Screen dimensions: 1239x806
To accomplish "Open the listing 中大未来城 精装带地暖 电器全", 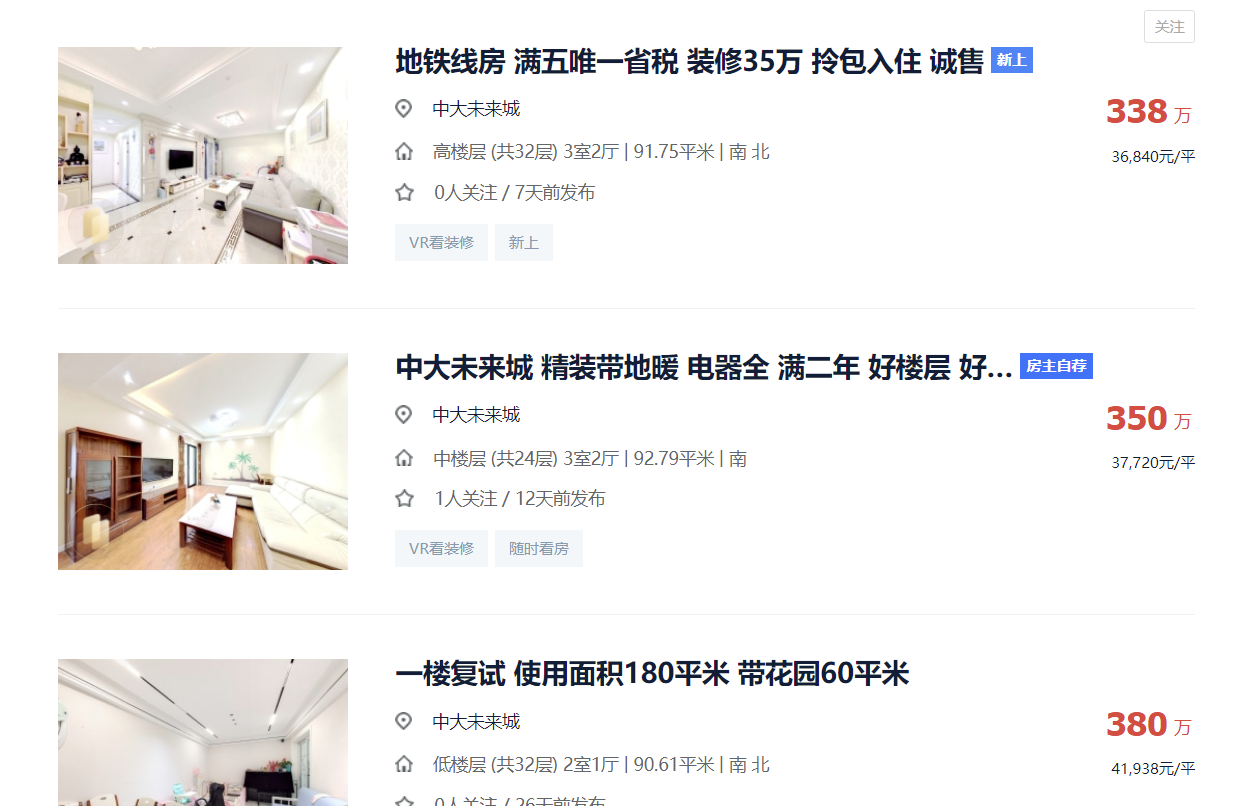I will 704,368.
